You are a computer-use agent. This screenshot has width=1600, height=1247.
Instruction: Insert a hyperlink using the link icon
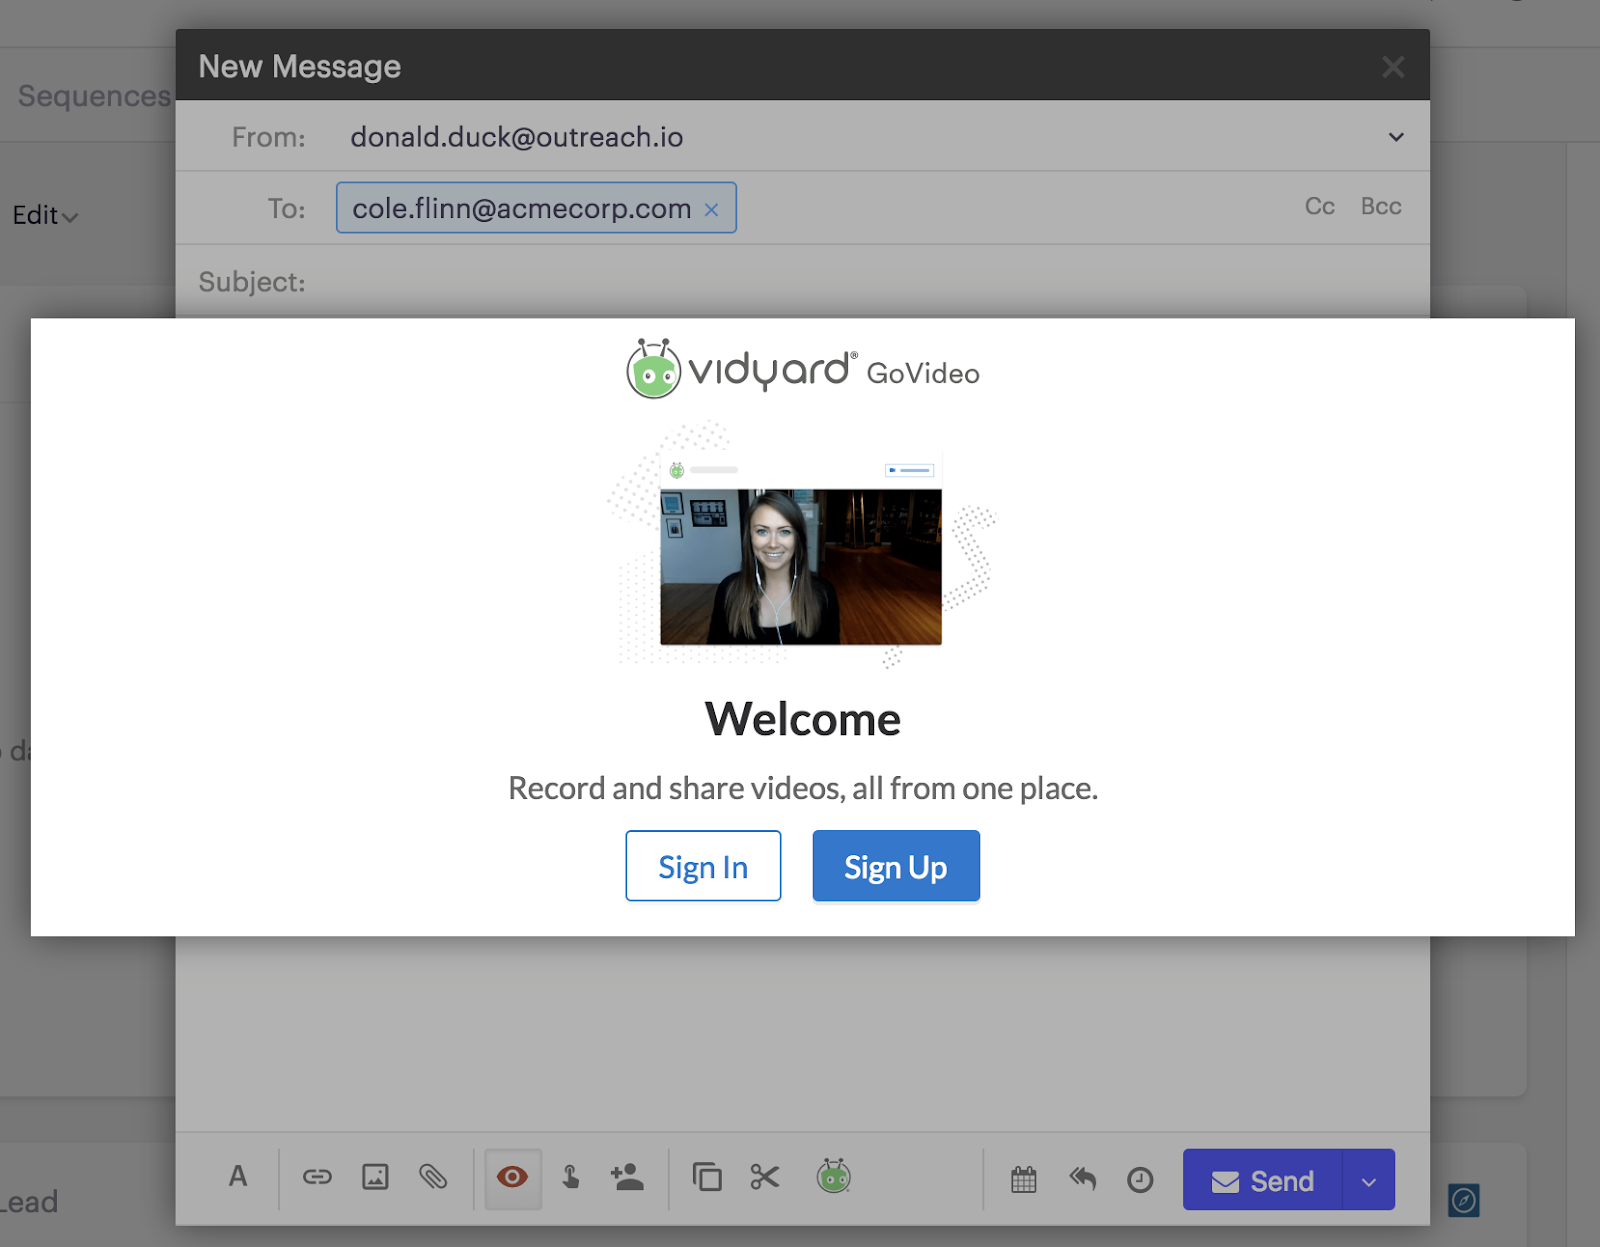(318, 1178)
